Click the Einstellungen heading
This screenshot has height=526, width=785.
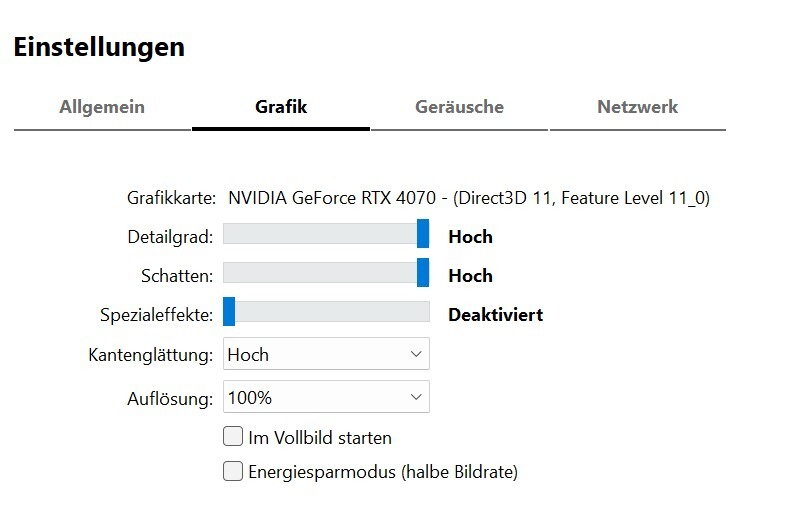[x=99, y=48]
